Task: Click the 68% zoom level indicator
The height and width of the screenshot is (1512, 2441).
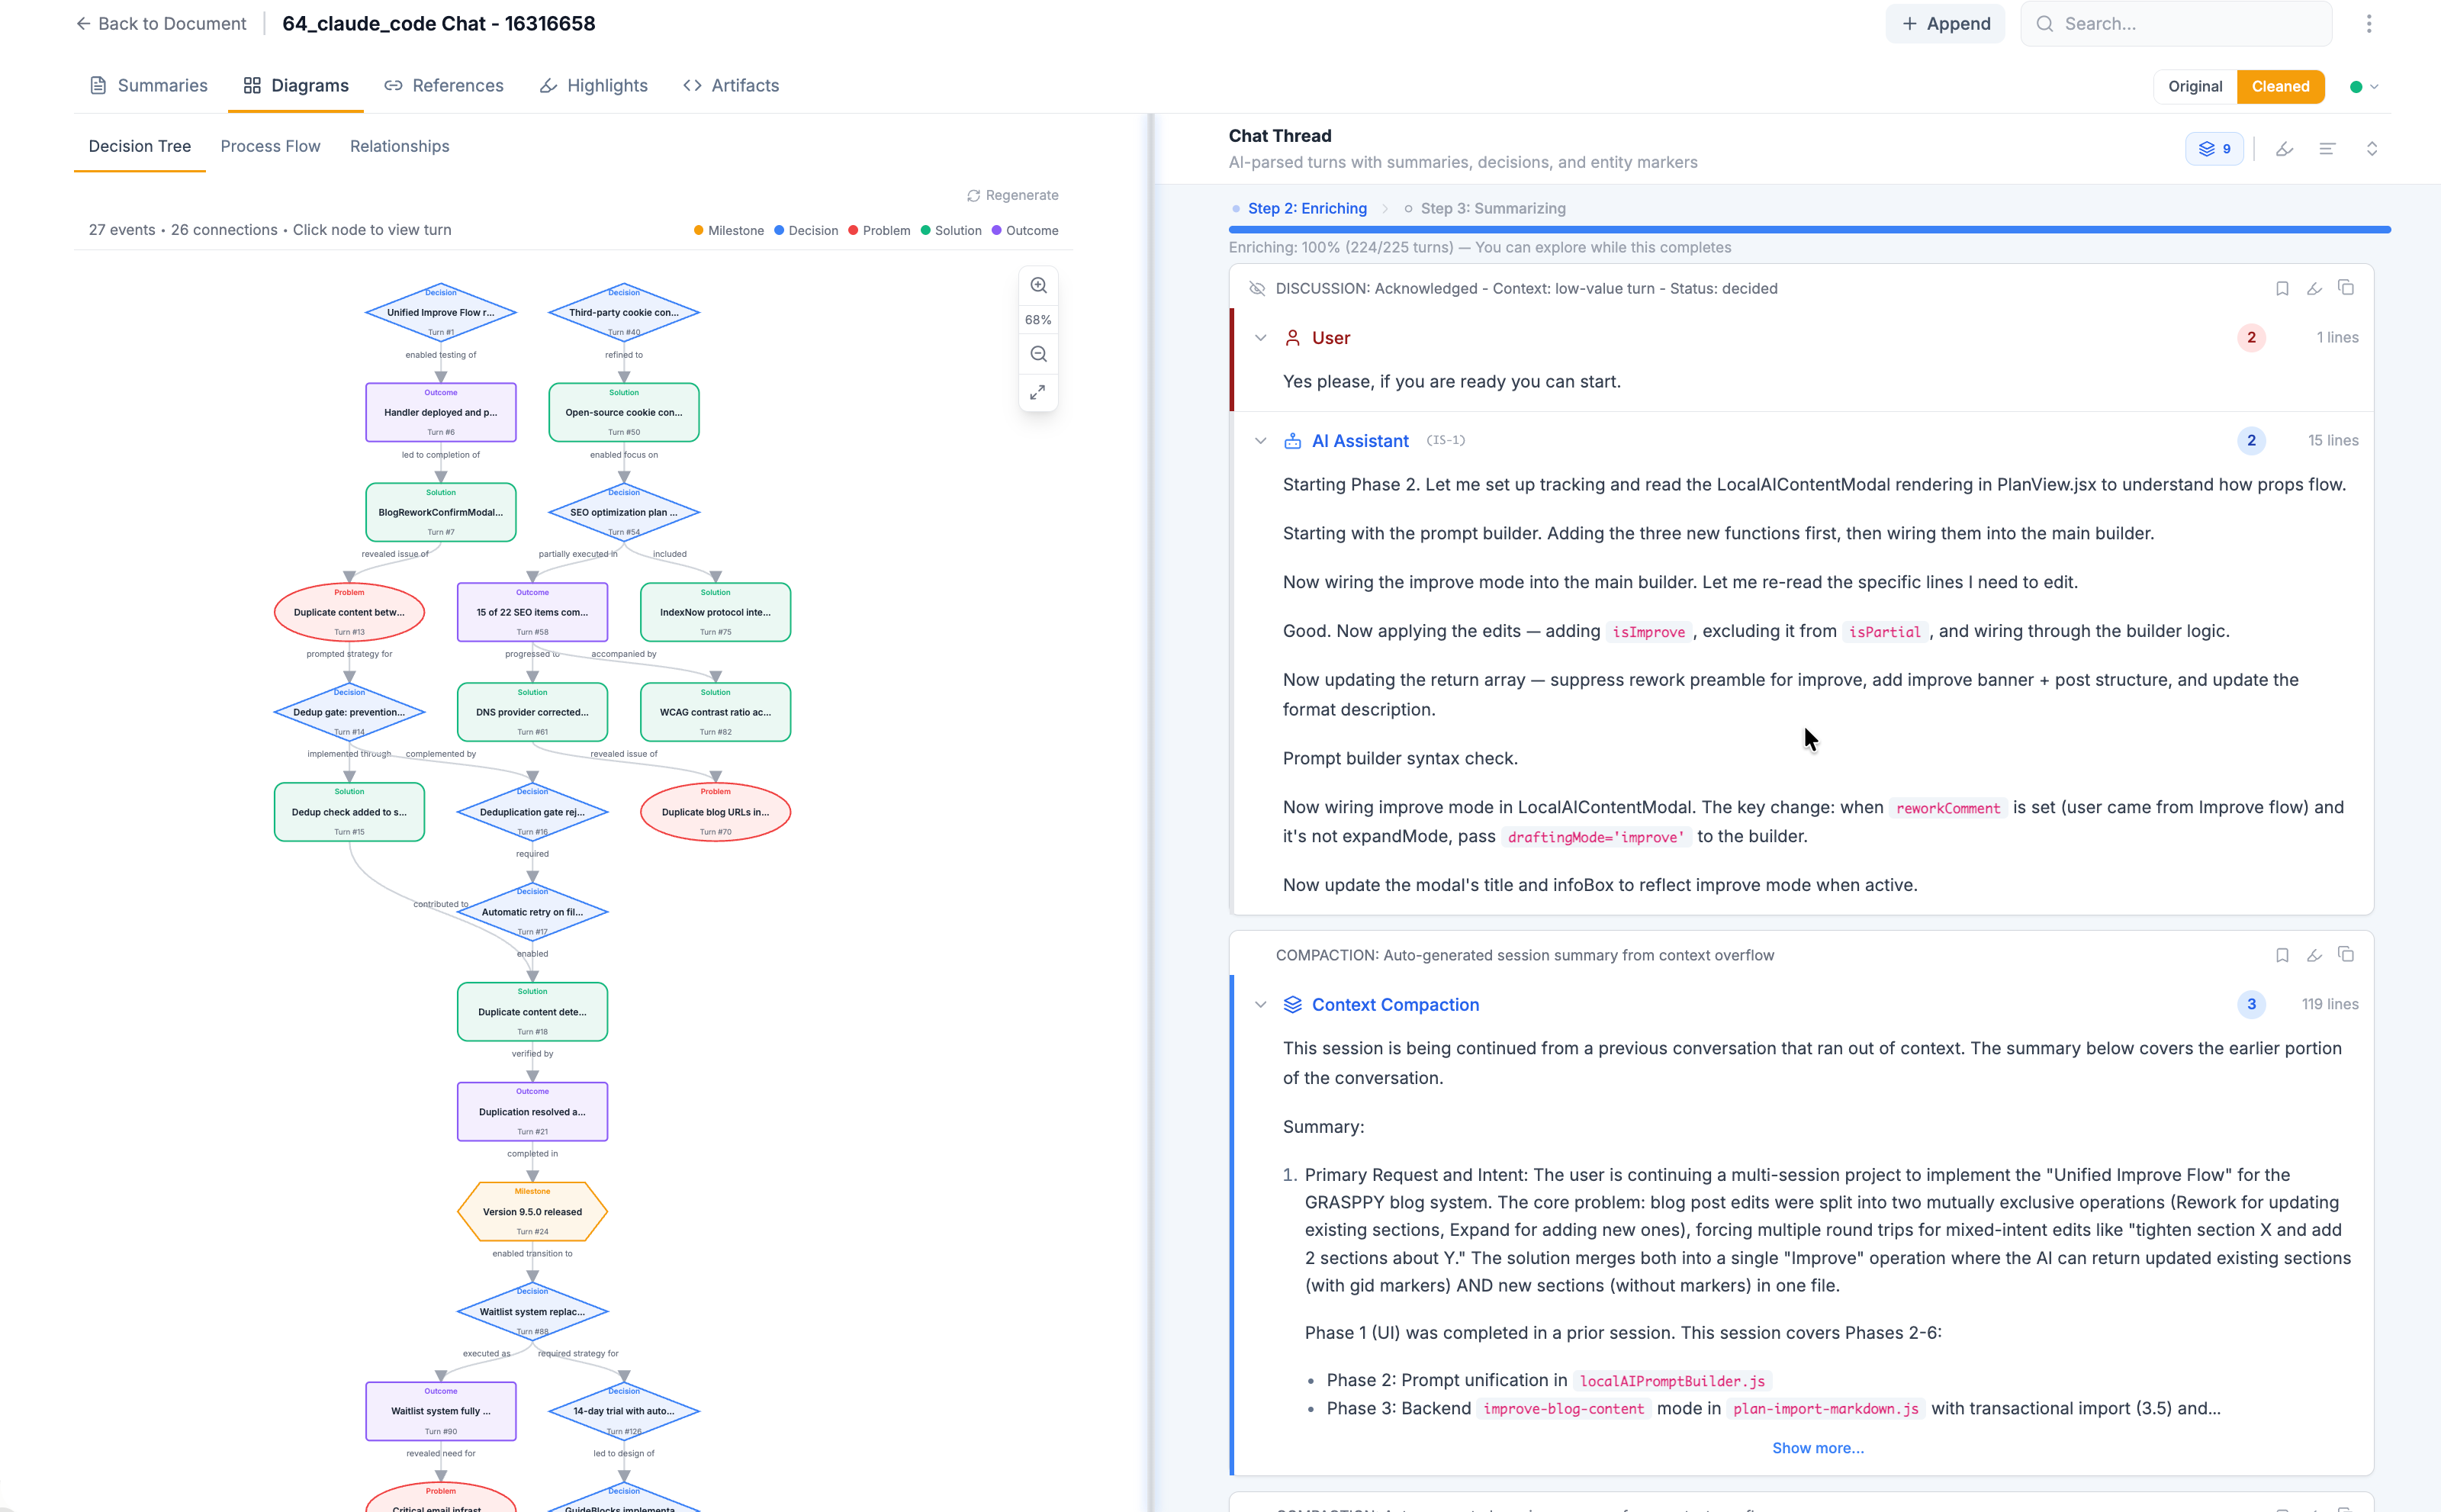Action: (1038, 320)
